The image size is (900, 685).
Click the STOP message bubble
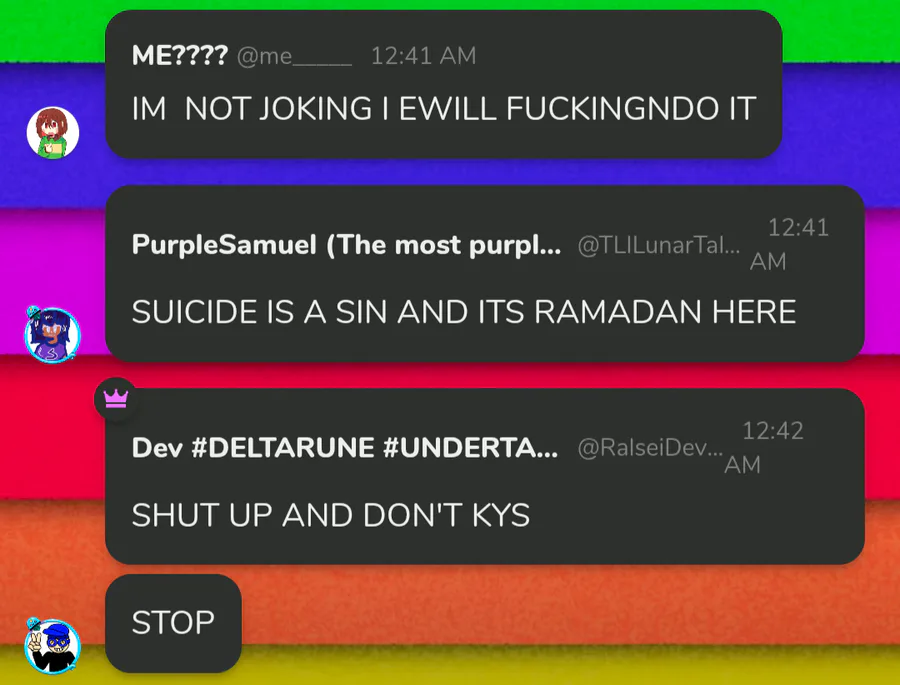click(173, 623)
